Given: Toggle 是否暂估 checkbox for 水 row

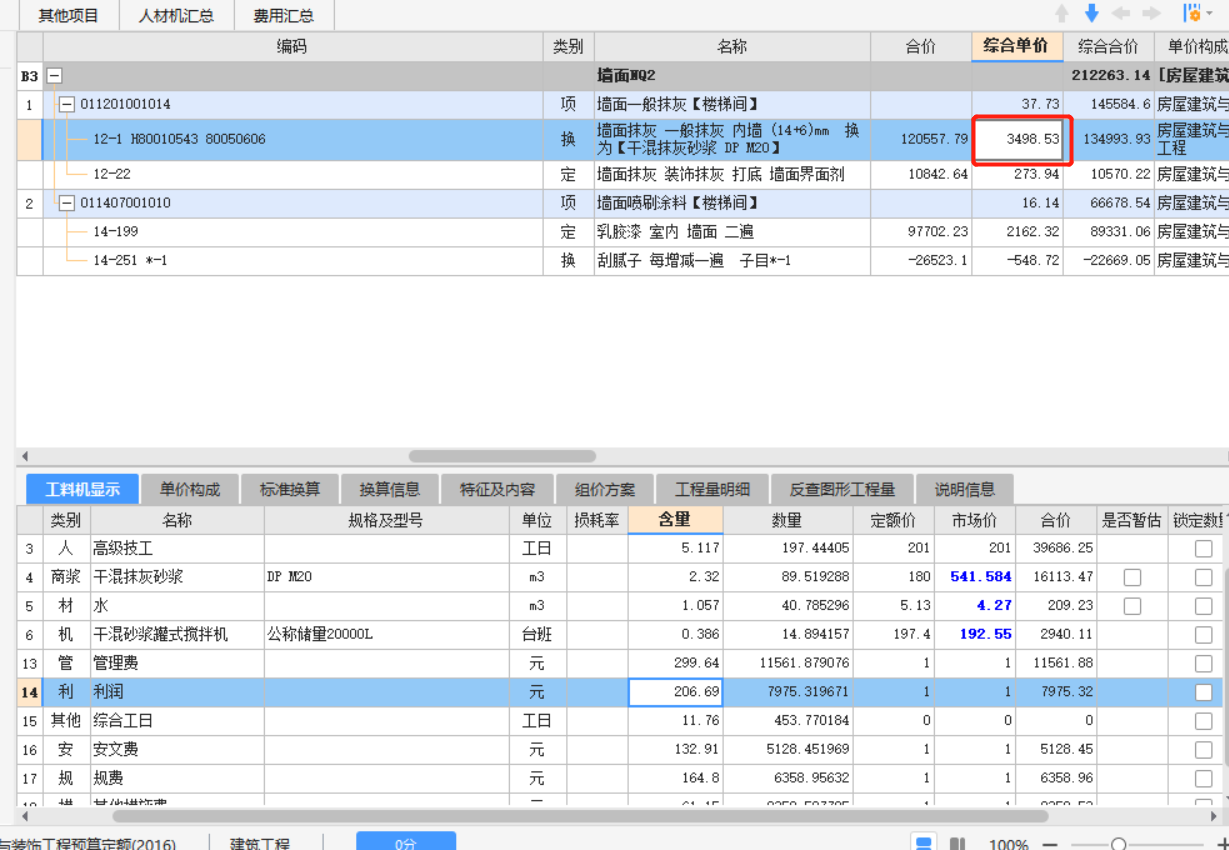Looking at the screenshot, I should [x=1132, y=606].
